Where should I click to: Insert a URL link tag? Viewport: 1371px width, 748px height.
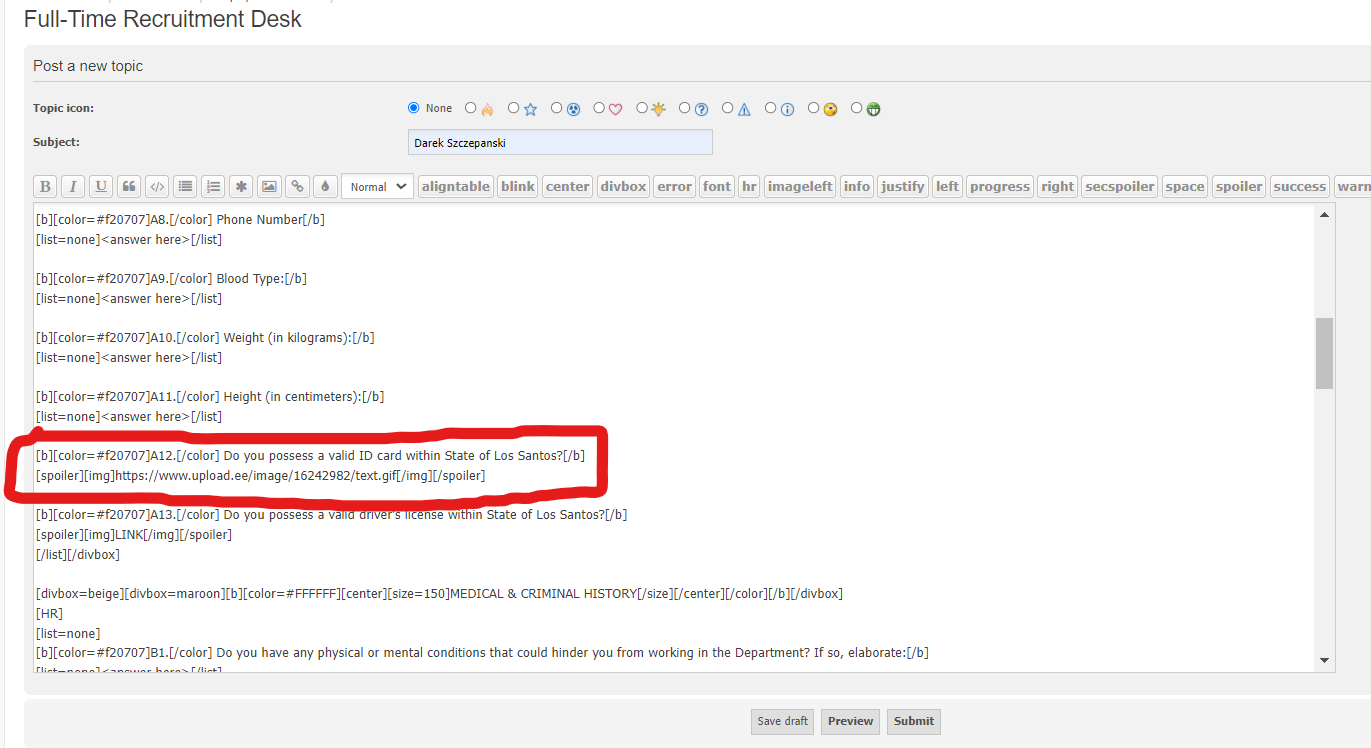pyautogui.click(x=297, y=187)
